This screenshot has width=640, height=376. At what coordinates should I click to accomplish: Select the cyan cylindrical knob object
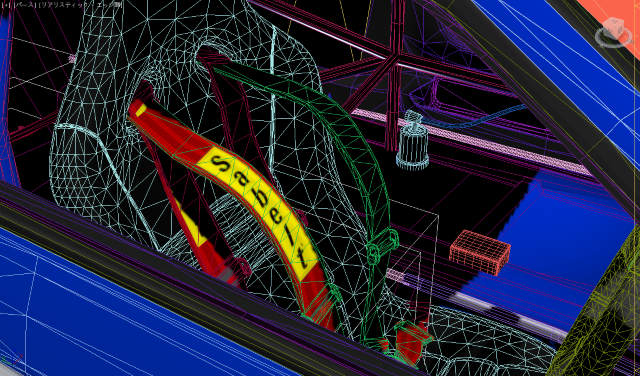pyautogui.click(x=412, y=142)
